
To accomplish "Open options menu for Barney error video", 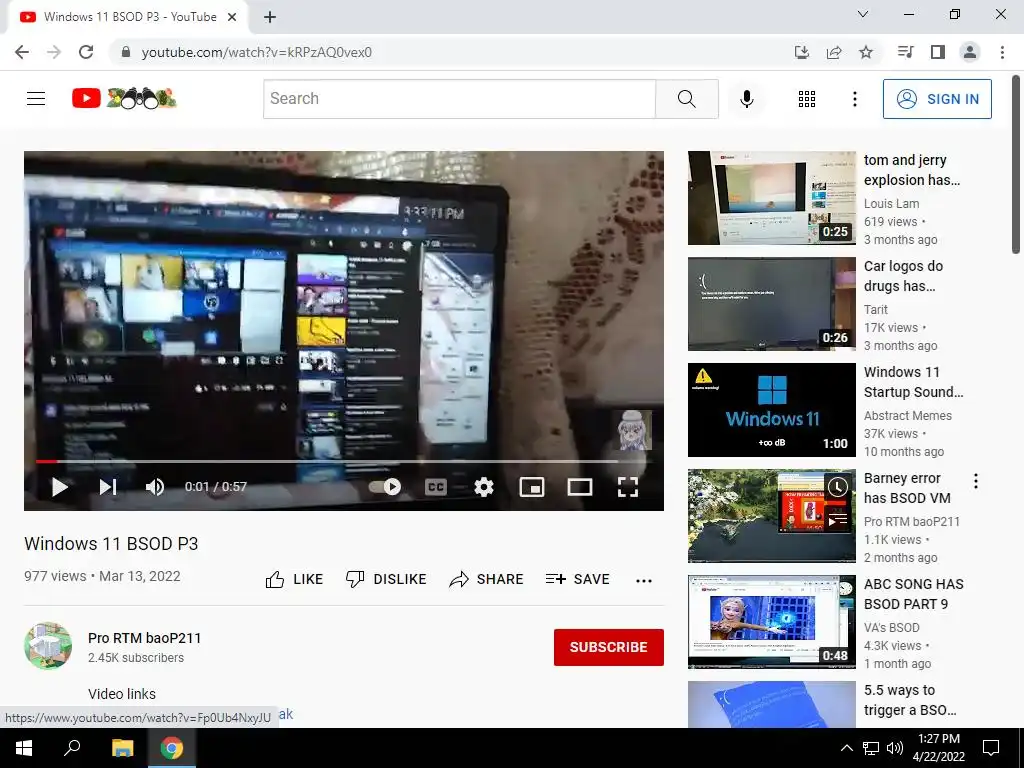I will point(976,481).
